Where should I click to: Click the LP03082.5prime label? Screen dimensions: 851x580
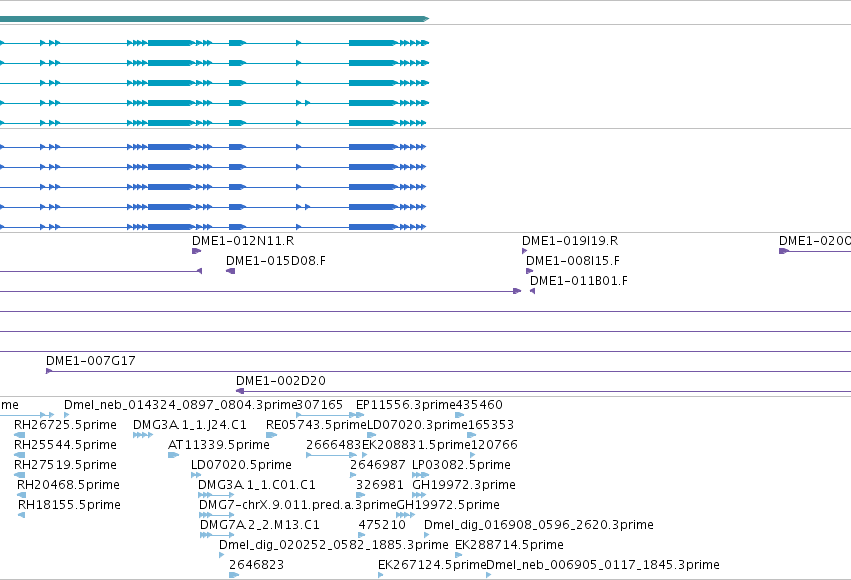[x=461, y=465]
